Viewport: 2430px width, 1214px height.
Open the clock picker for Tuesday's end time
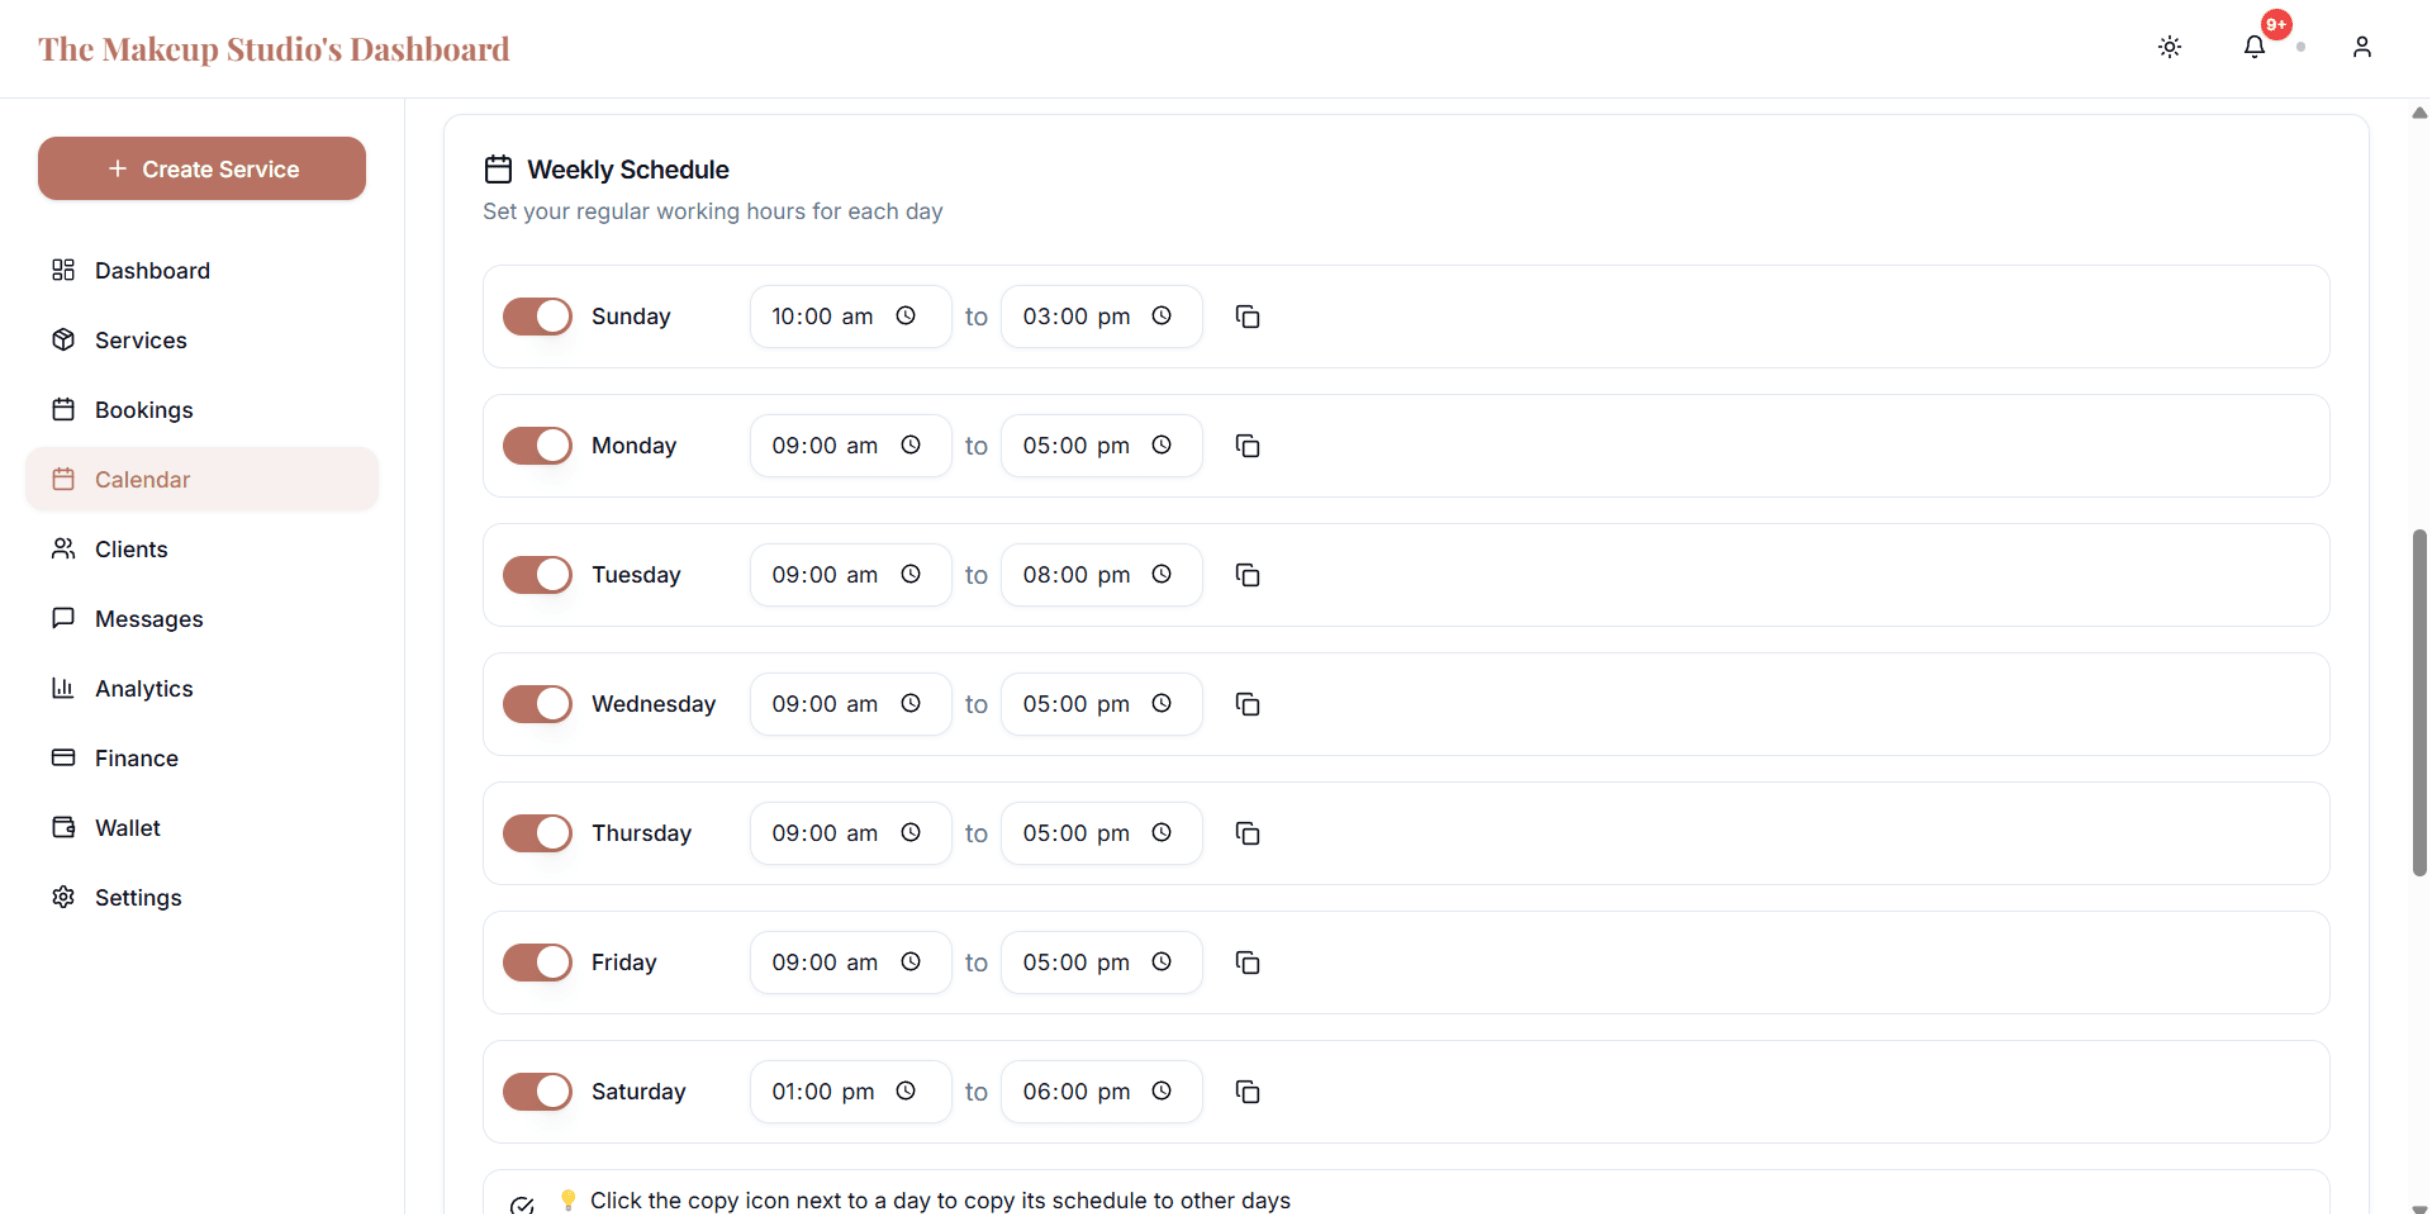pos(1161,574)
